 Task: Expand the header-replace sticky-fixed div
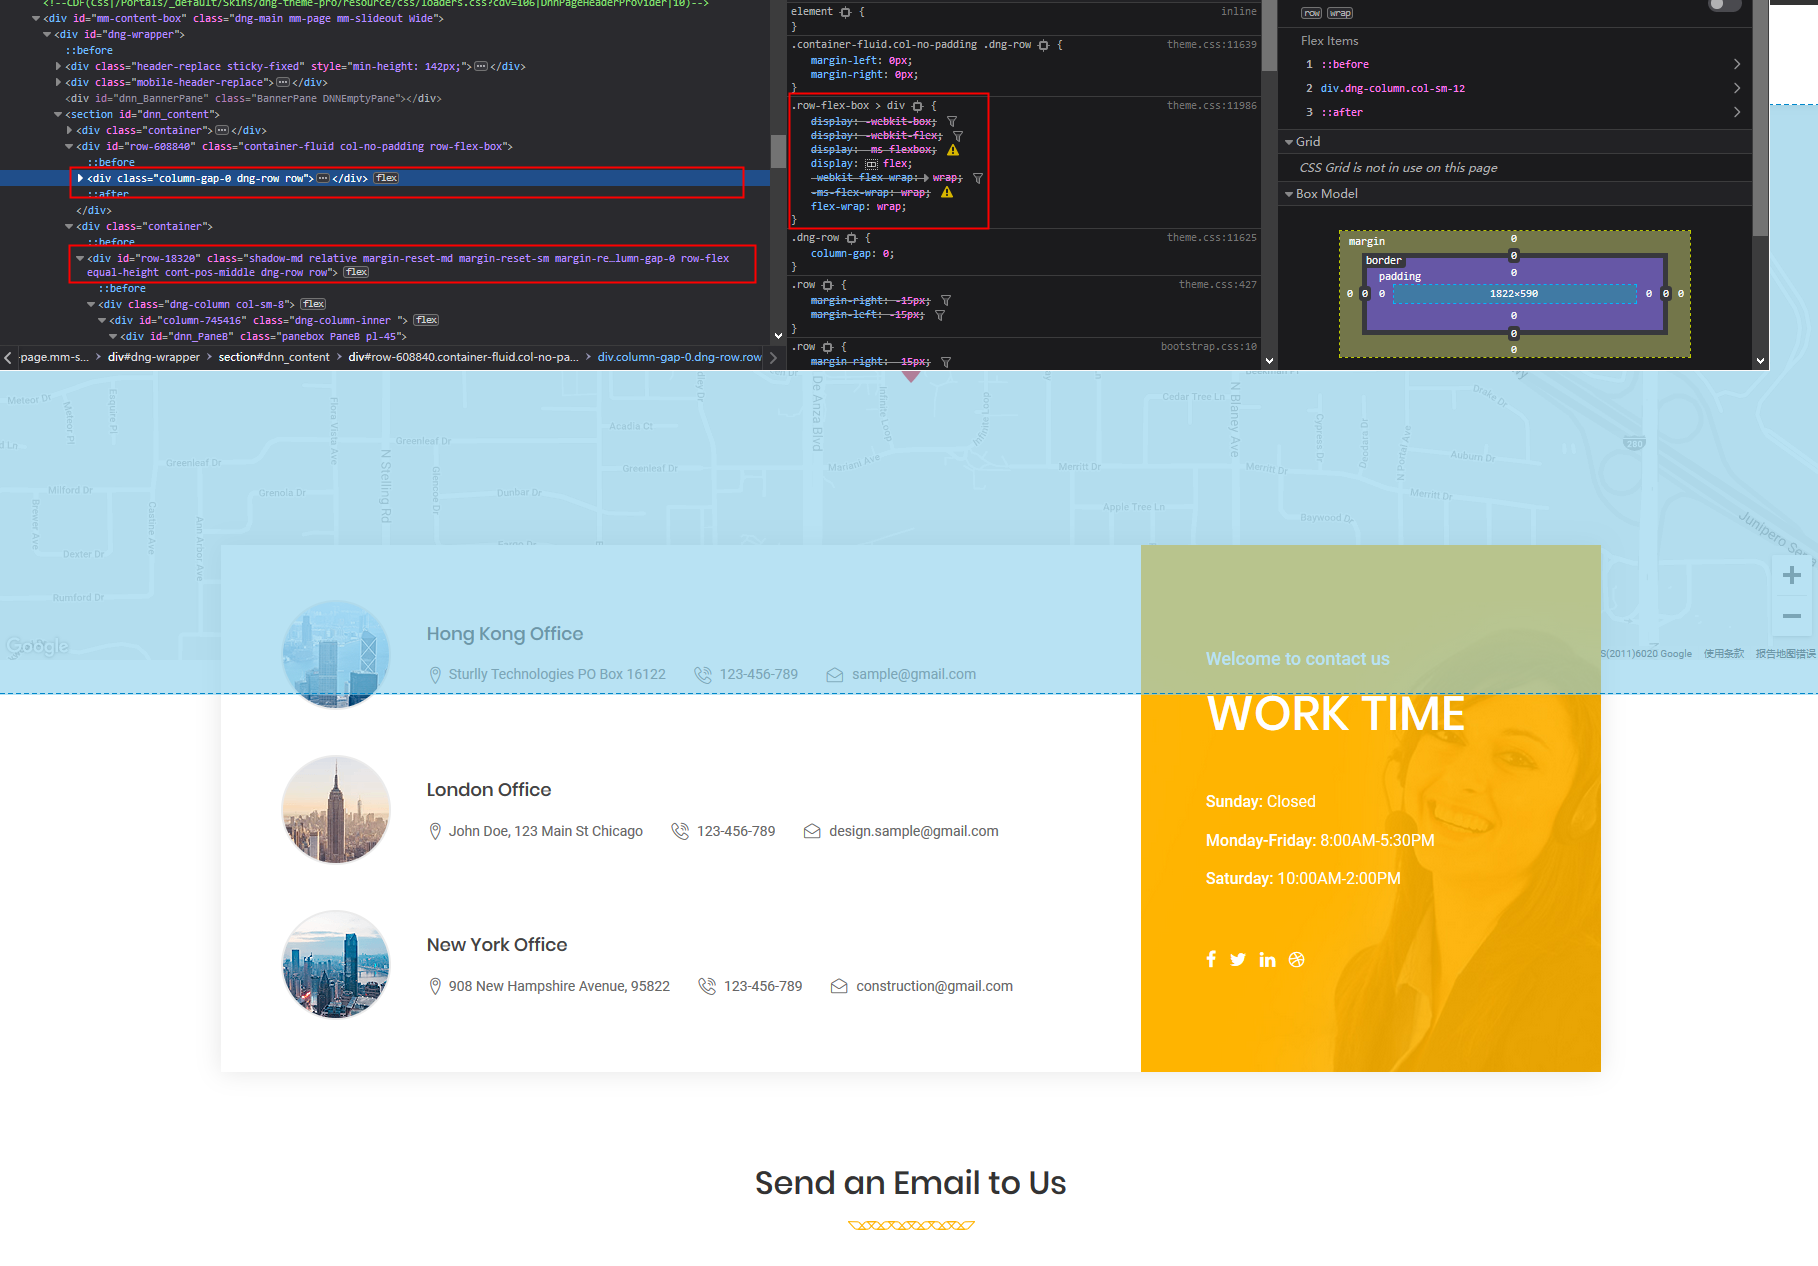[x=58, y=66]
